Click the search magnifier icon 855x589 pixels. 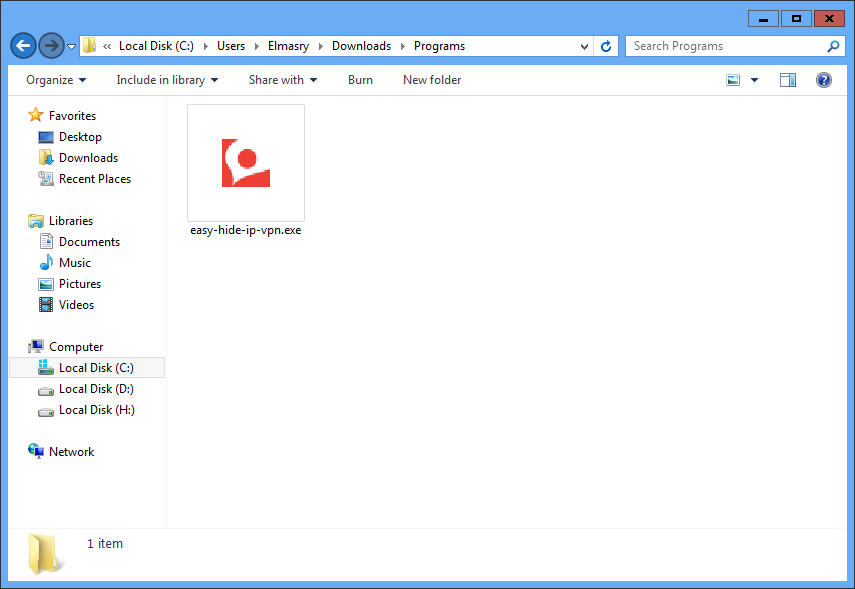point(833,46)
